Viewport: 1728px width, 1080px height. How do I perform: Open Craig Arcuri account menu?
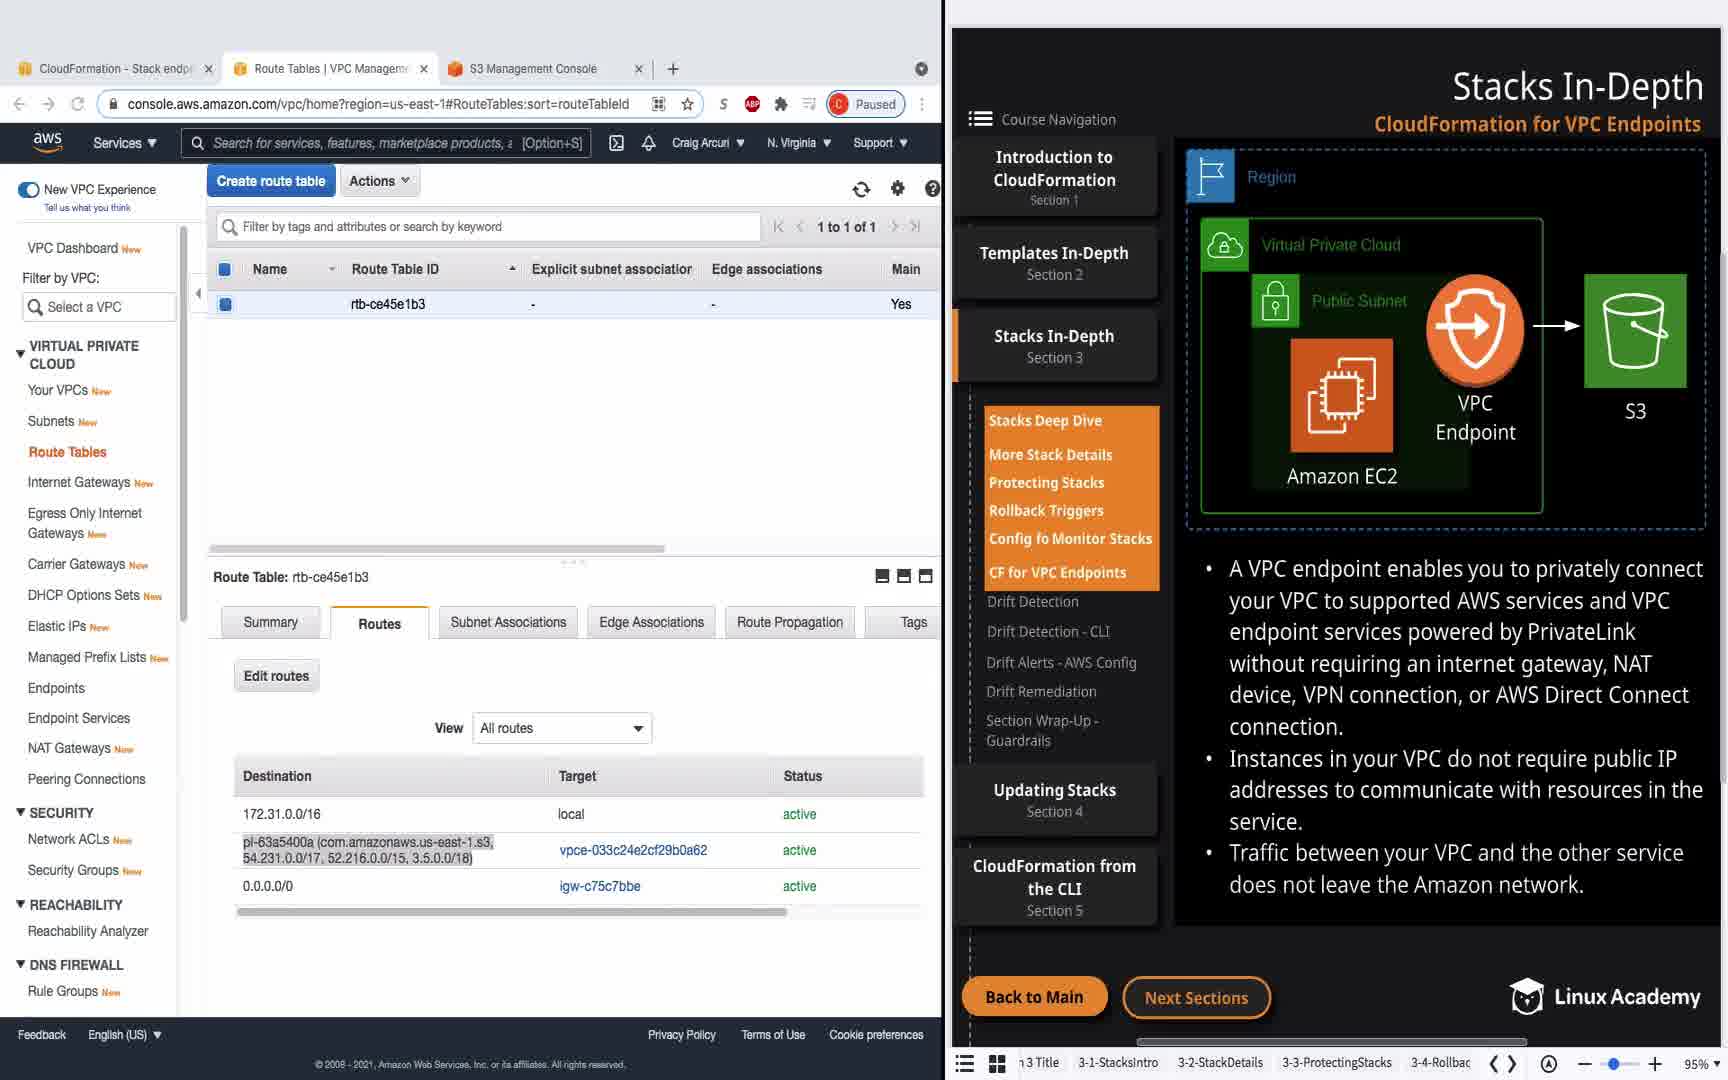pos(708,143)
